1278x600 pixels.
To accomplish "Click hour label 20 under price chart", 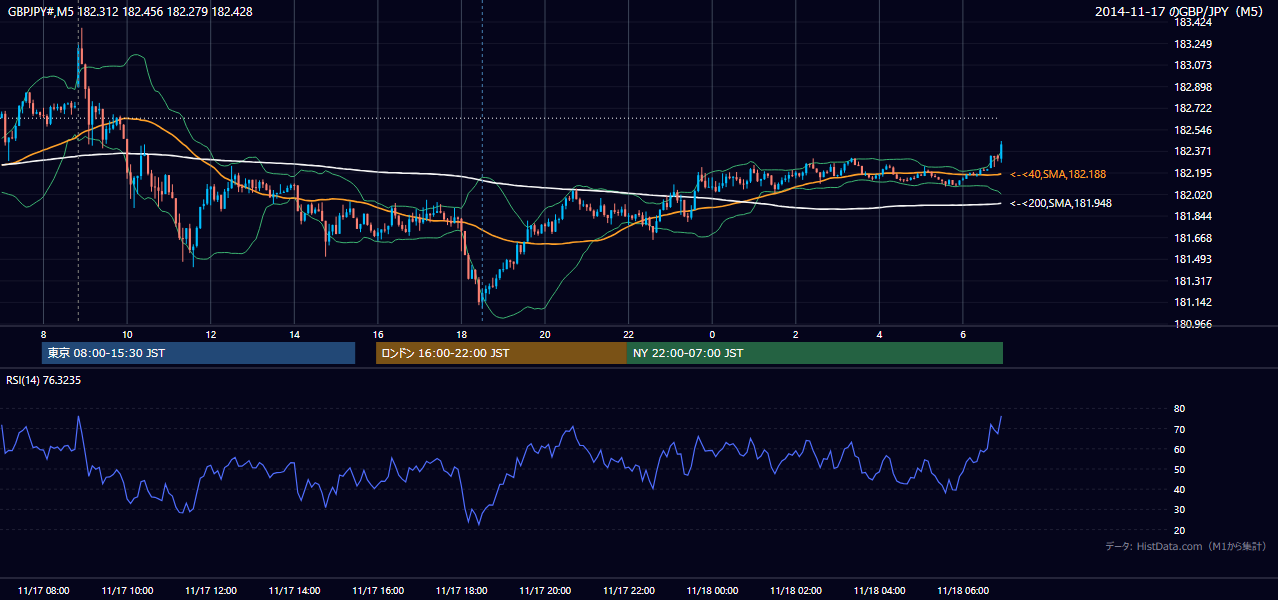I will pos(545,334).
